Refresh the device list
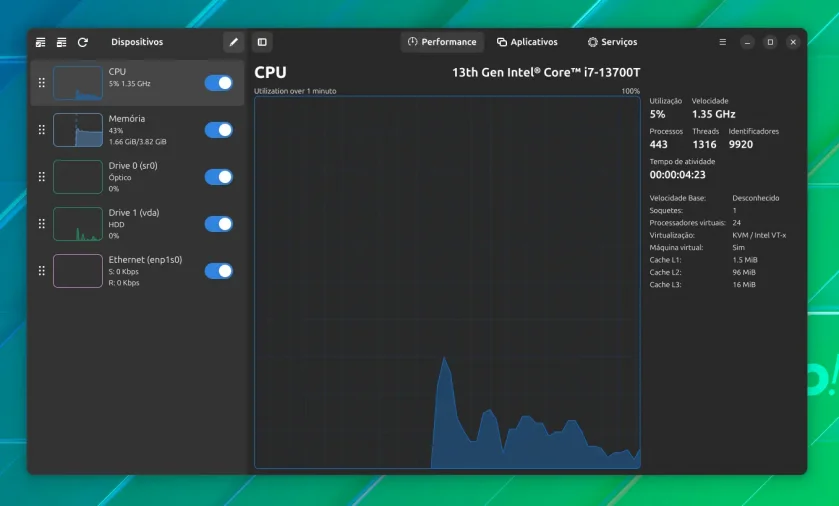The width and height of the screenshot is (840, 506). (82, 42)
